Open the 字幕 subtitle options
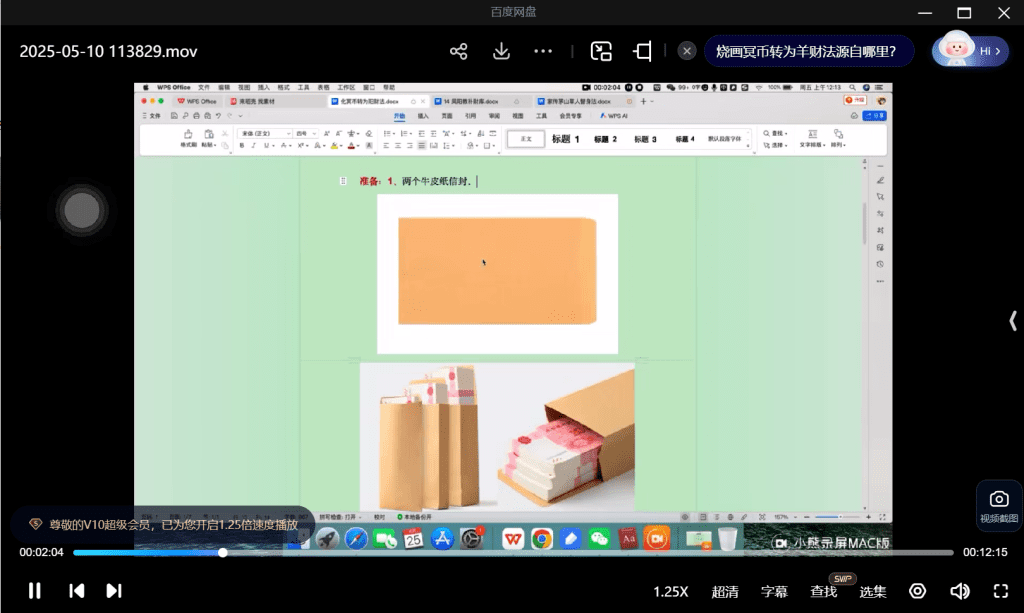Image resolution: width=1024 pixels, height=613 pixels. coord(775,591)
